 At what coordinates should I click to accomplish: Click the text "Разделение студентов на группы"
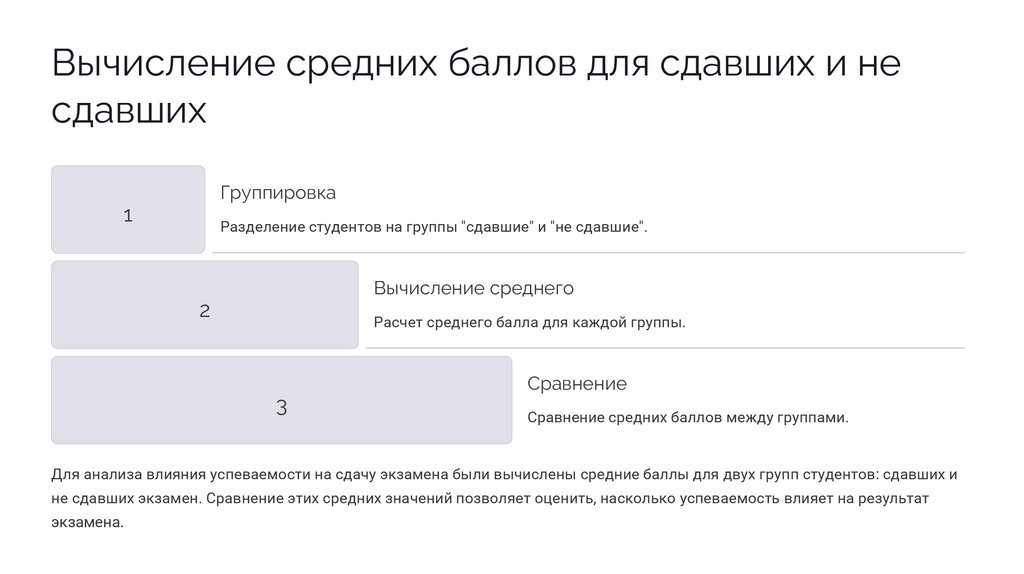pyautogui.click(x=340, y=227)
